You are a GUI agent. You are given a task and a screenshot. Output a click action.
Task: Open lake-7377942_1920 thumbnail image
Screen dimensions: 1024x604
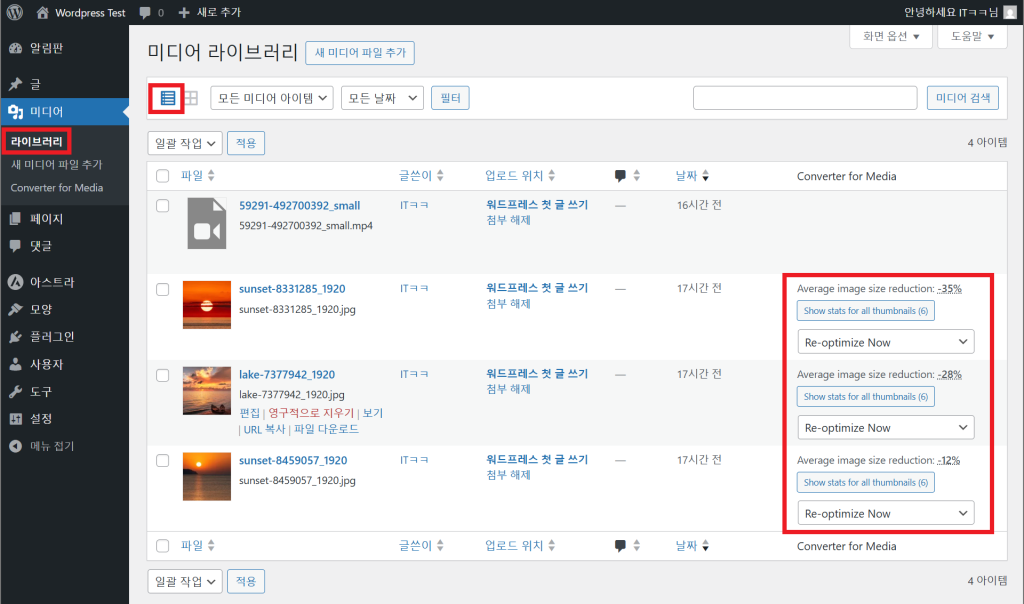[x=206, y=390]
